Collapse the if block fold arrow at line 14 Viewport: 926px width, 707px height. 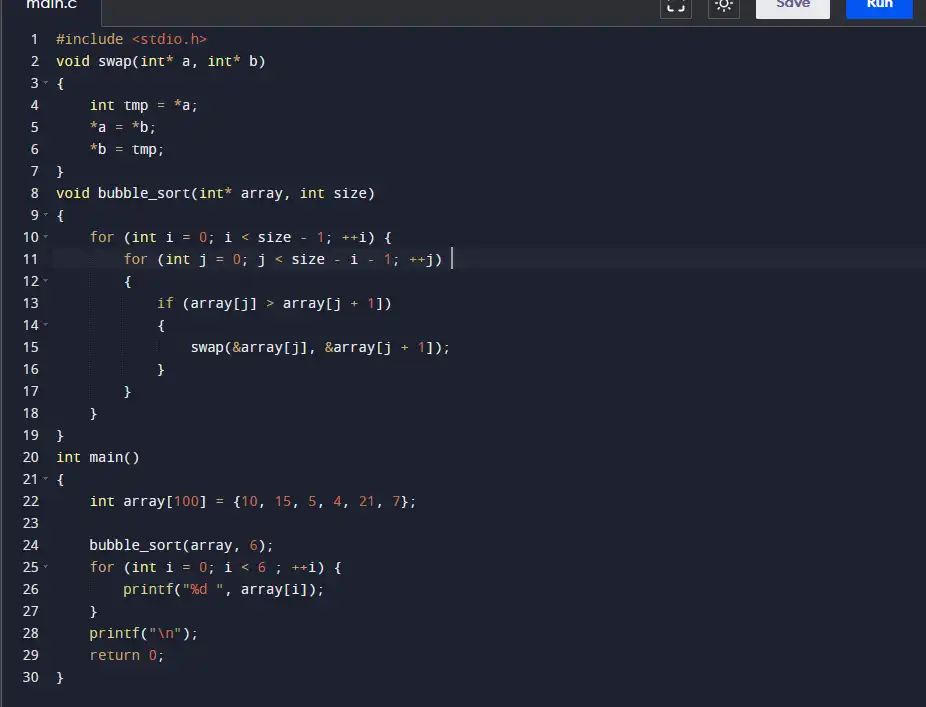pyautogui.click(x=45, y=325)
